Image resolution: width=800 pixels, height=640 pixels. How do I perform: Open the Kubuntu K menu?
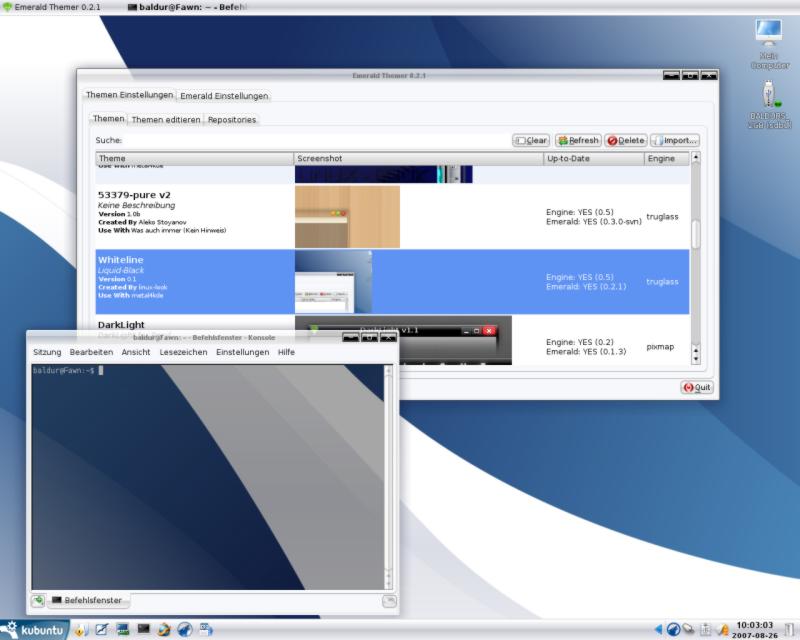[x=34, y=630]
